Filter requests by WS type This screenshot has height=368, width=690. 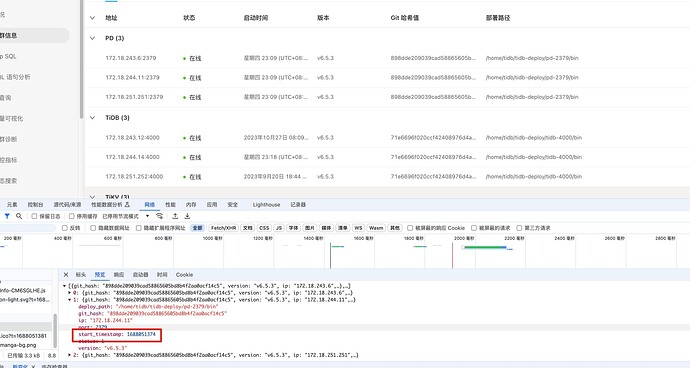(358, 228)
